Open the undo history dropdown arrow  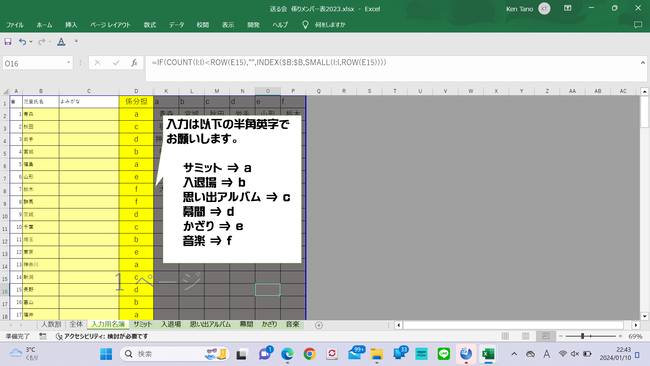pyautogui.click(x=31, y=42)
